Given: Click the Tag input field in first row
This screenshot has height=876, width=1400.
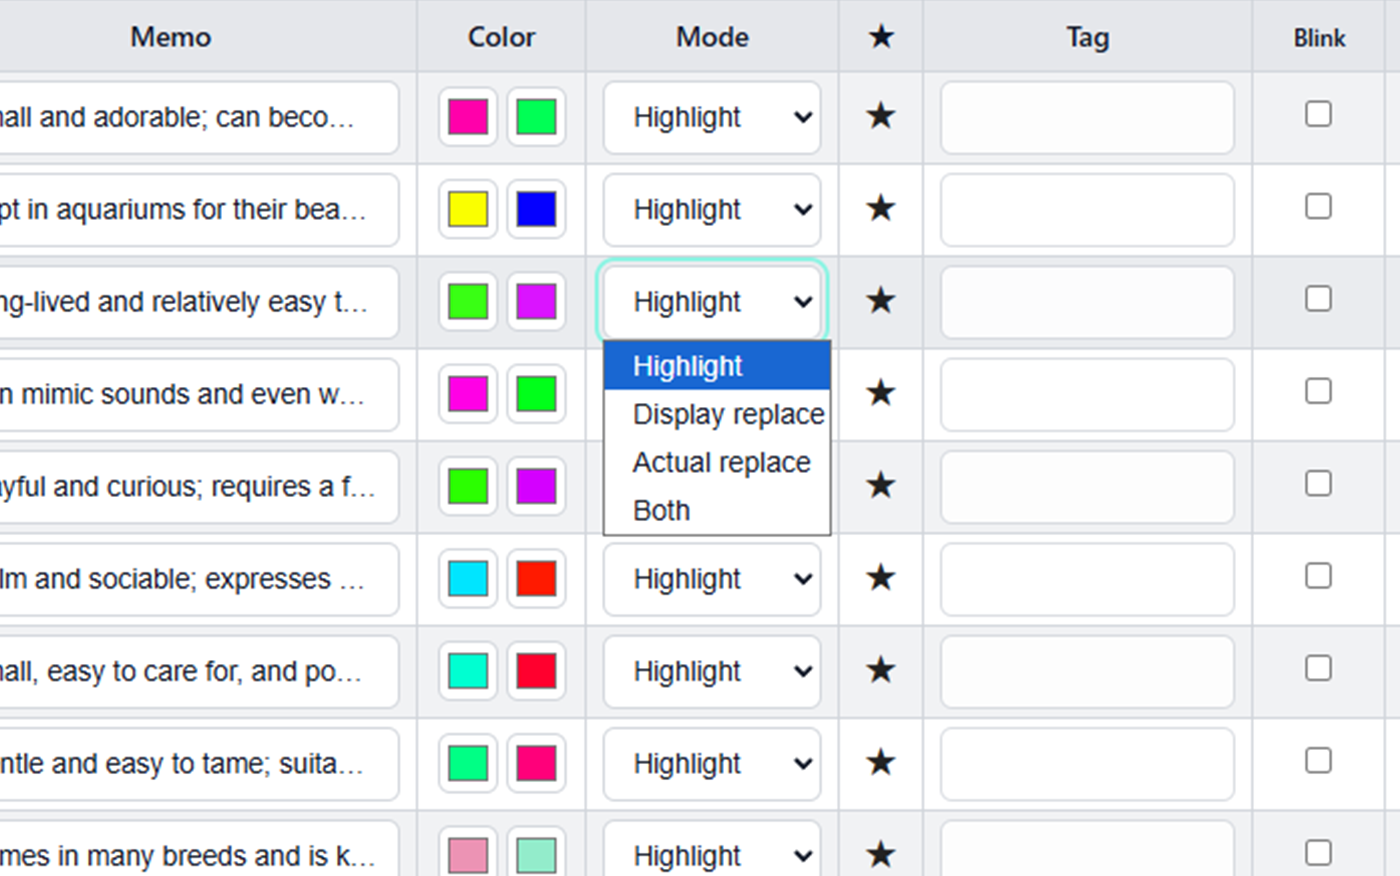Looking at the screenshot, I should coord(1087,118).
